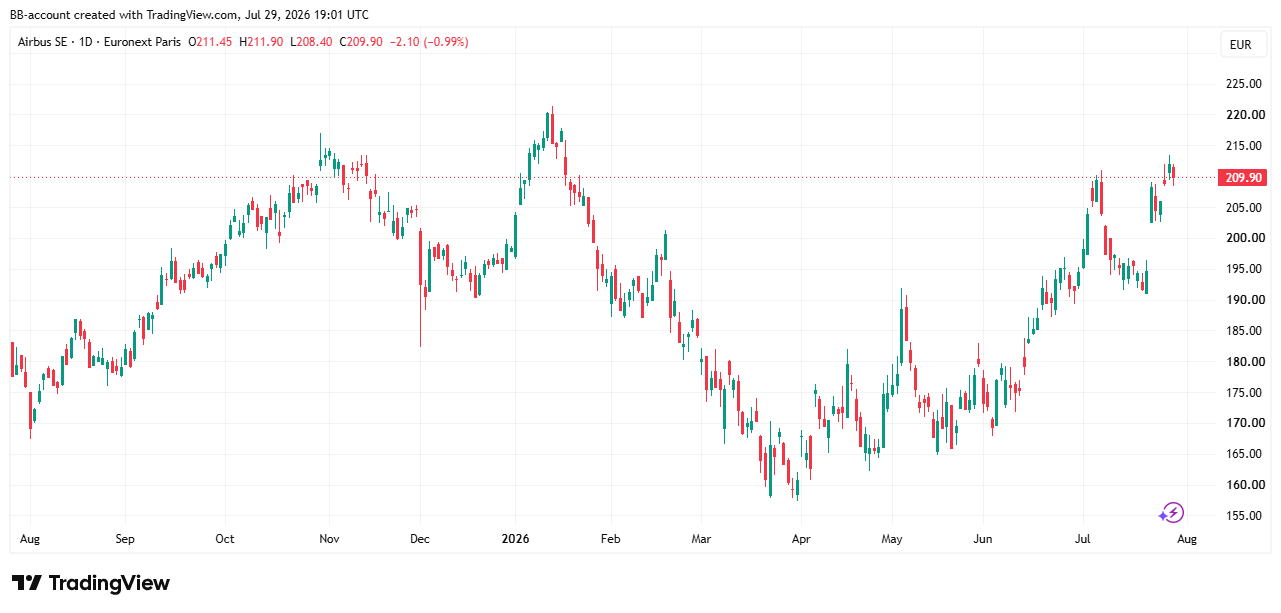The image size is (1281, 613).
Task: Click the 175.00 price axis label
Action: (x=1245, y=393)
